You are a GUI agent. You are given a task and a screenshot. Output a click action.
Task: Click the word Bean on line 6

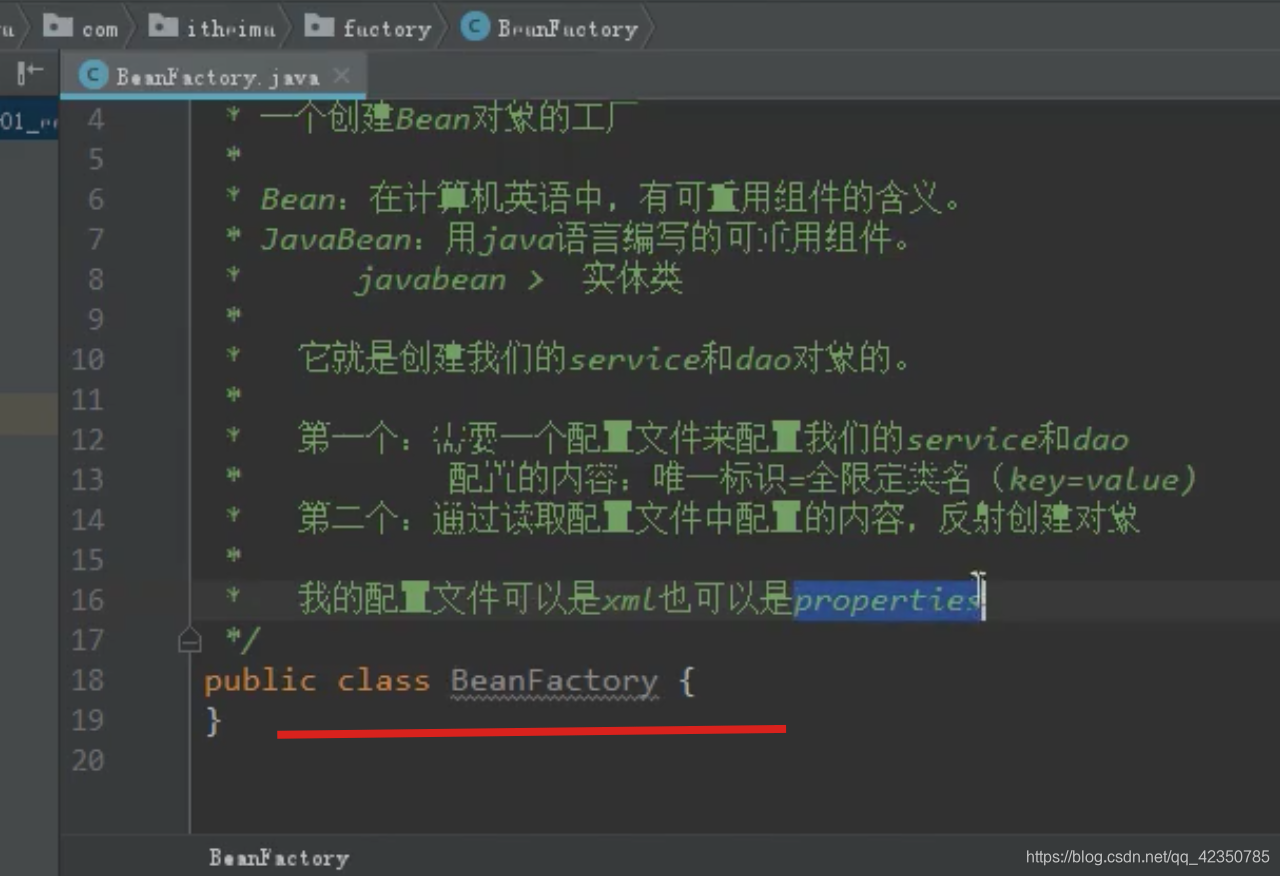297,200
